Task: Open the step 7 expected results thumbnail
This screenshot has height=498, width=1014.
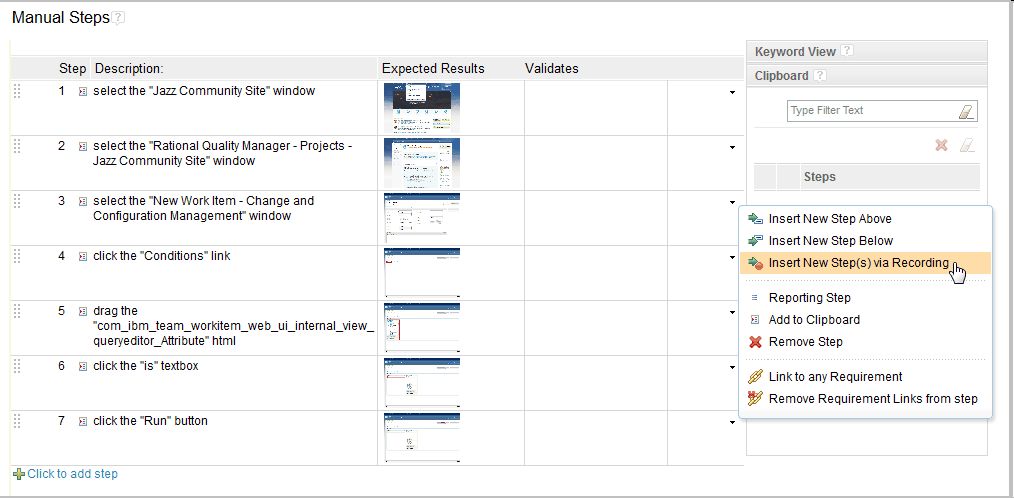Action: pos(422,438)
